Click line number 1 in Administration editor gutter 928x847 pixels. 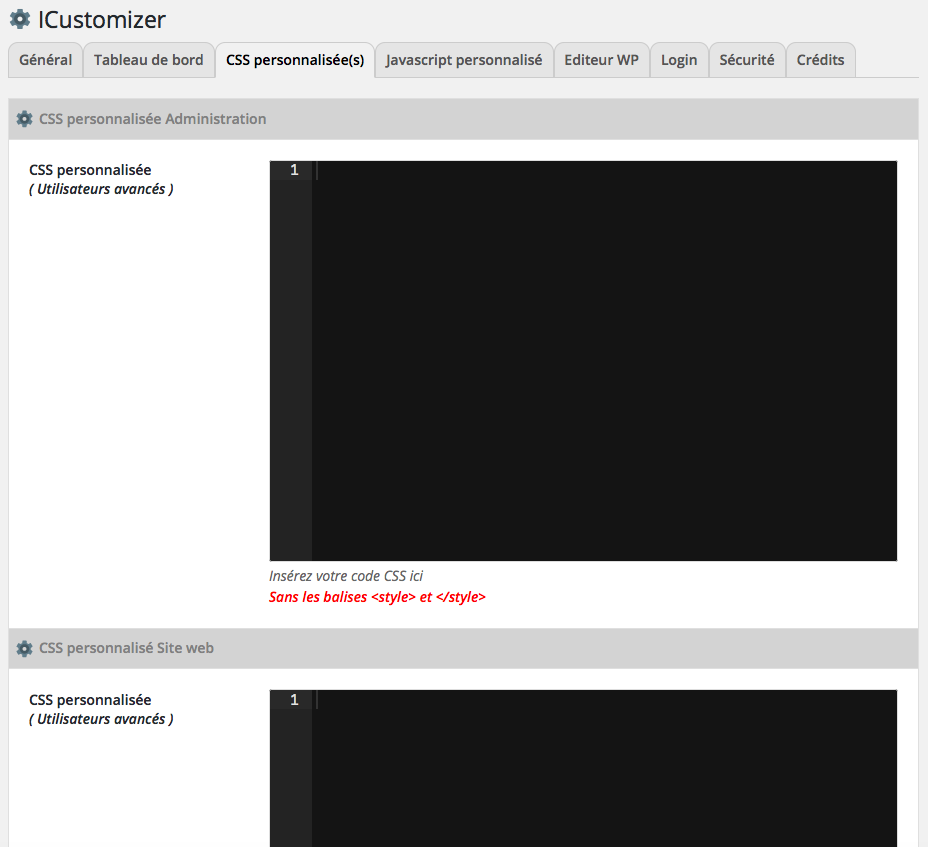pos(294,170)
